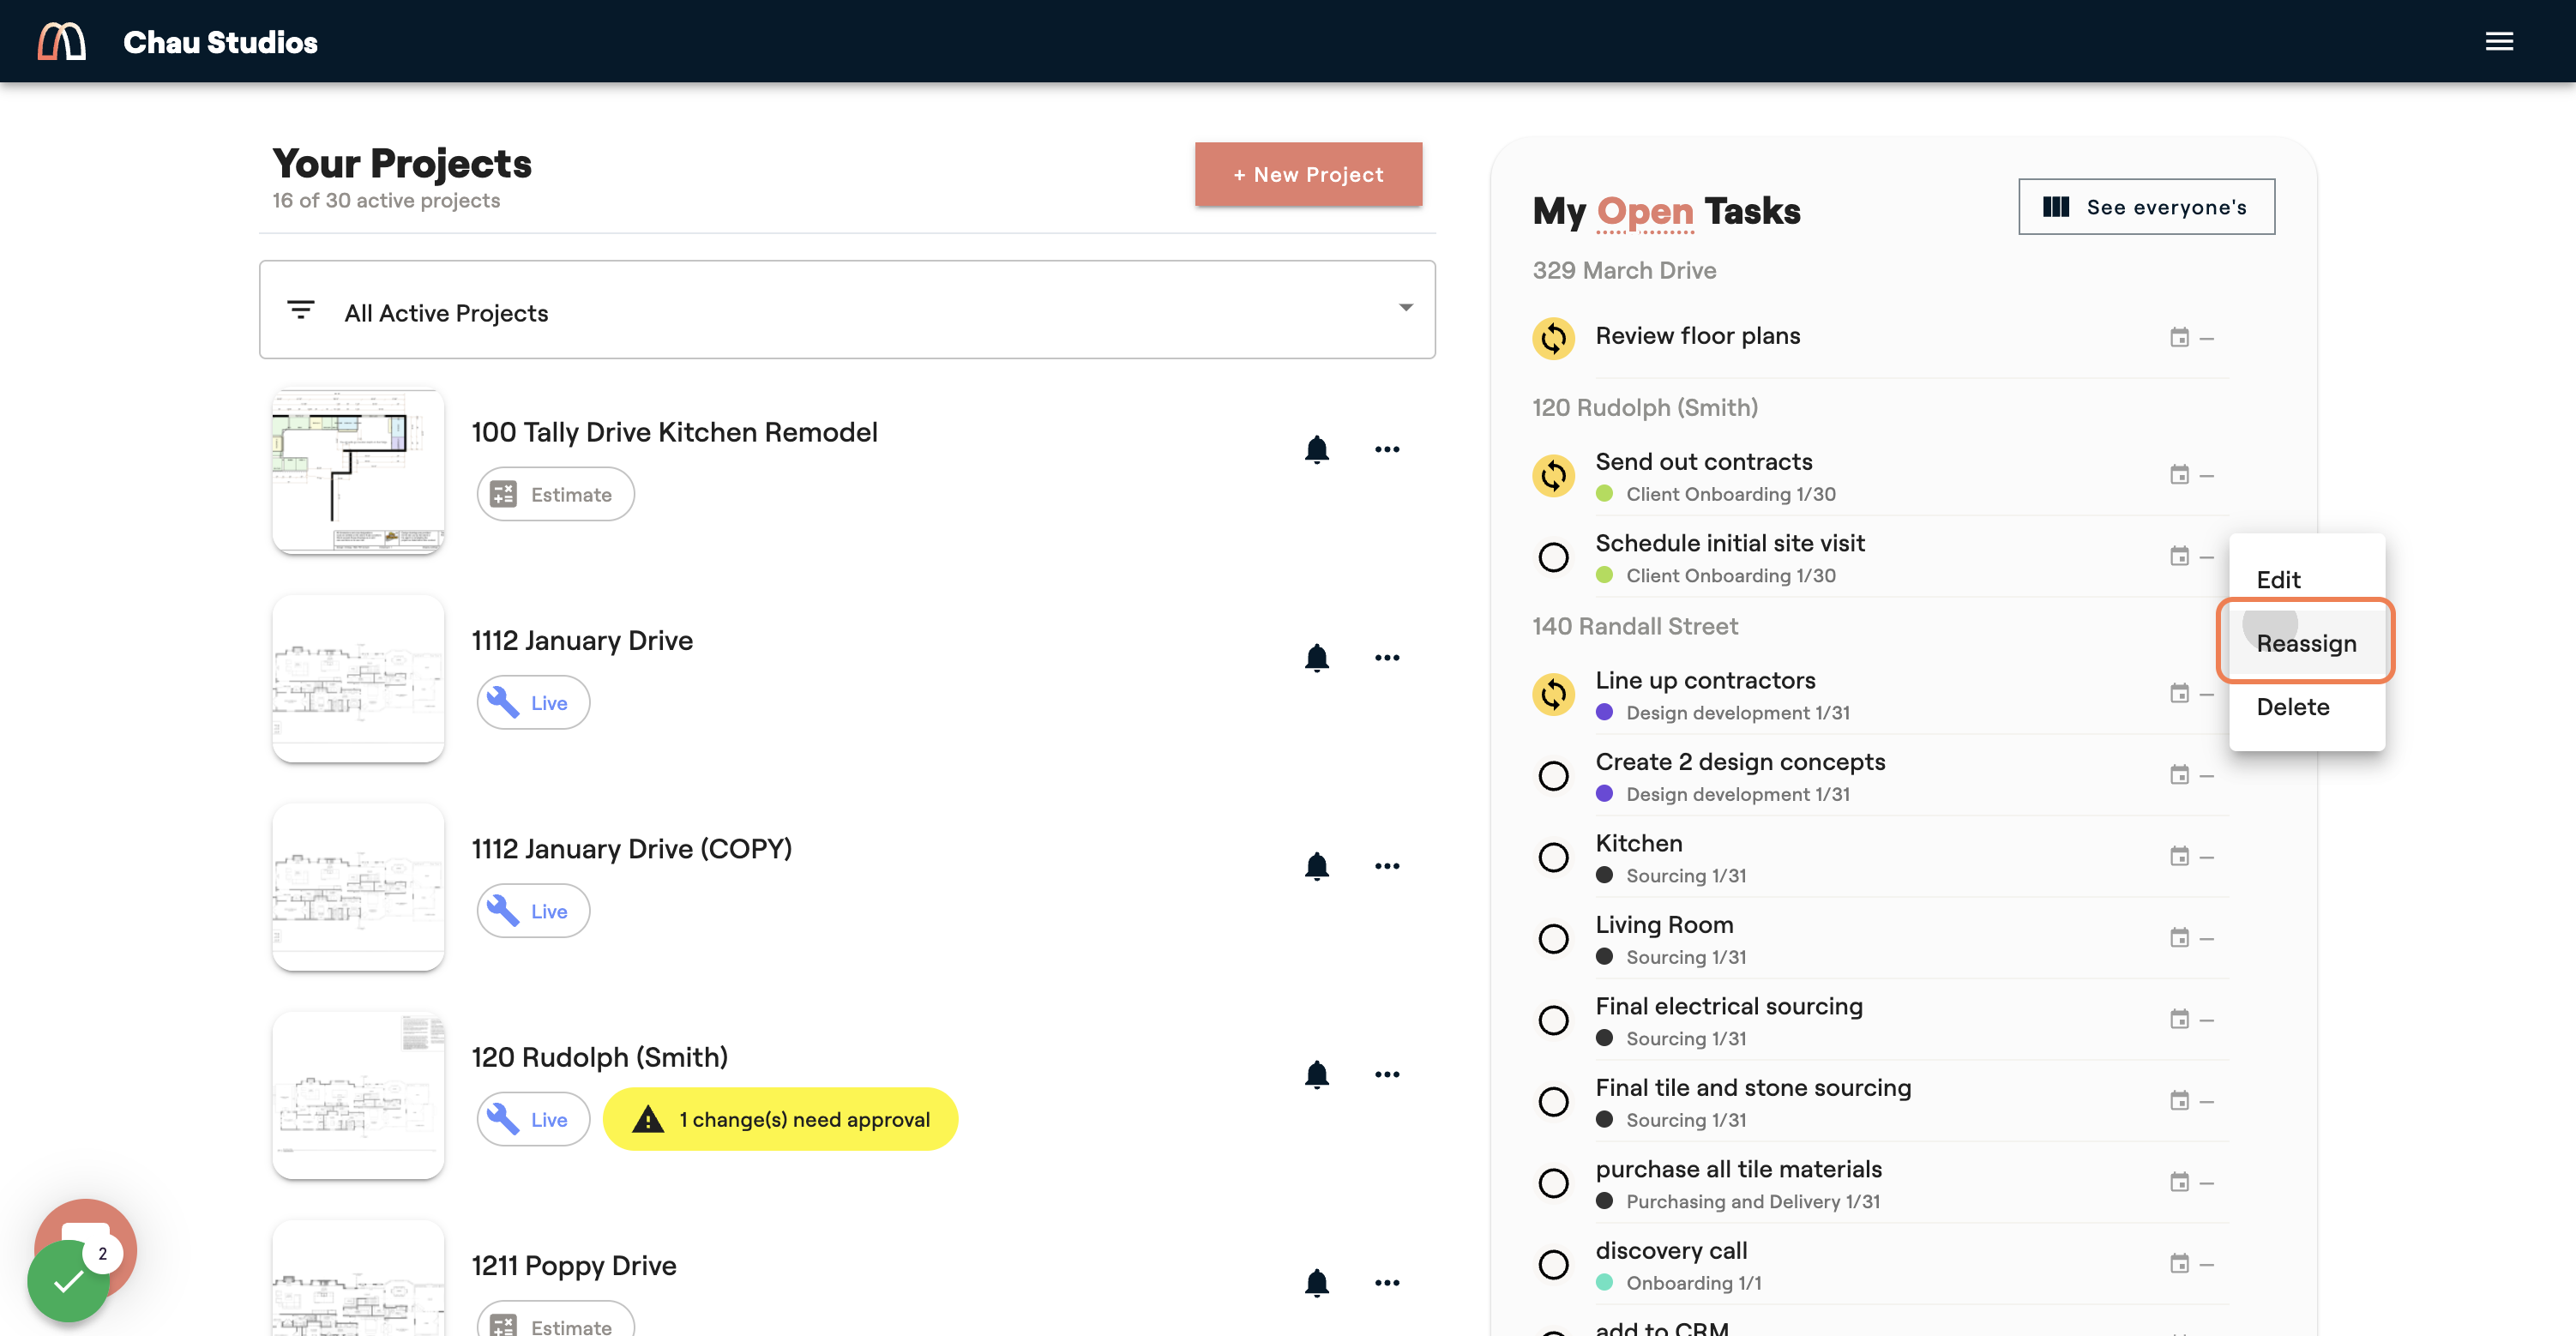Mark Schedule initial site visit complete
2576x1336 pixels.
tap(1554, 557)
